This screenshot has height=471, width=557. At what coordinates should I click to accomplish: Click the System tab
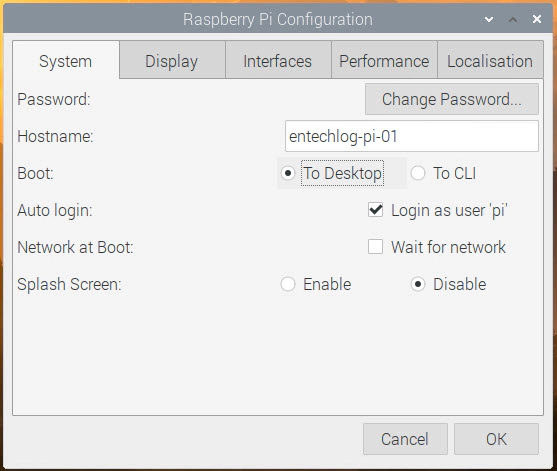(x=66, y=61)
